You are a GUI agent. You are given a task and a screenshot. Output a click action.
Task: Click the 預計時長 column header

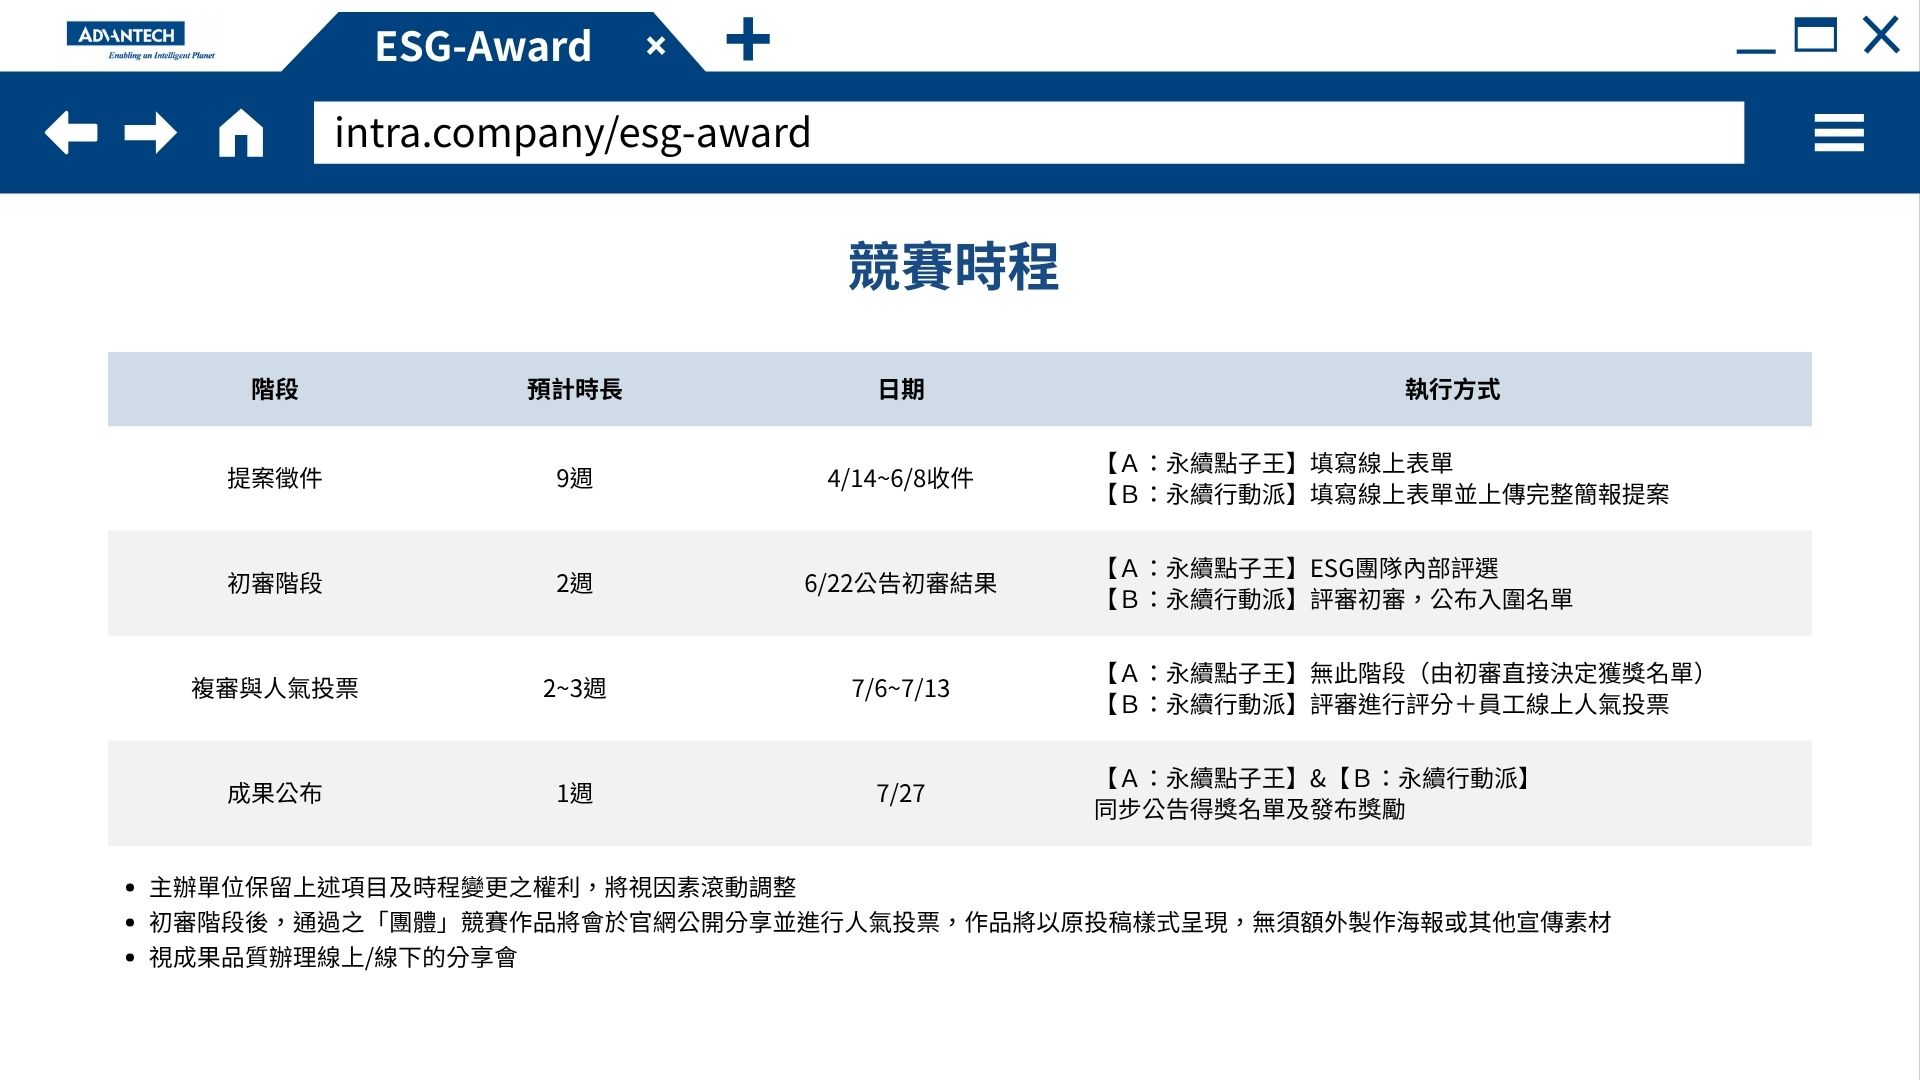pyautogui.click(x=575, y=389)
